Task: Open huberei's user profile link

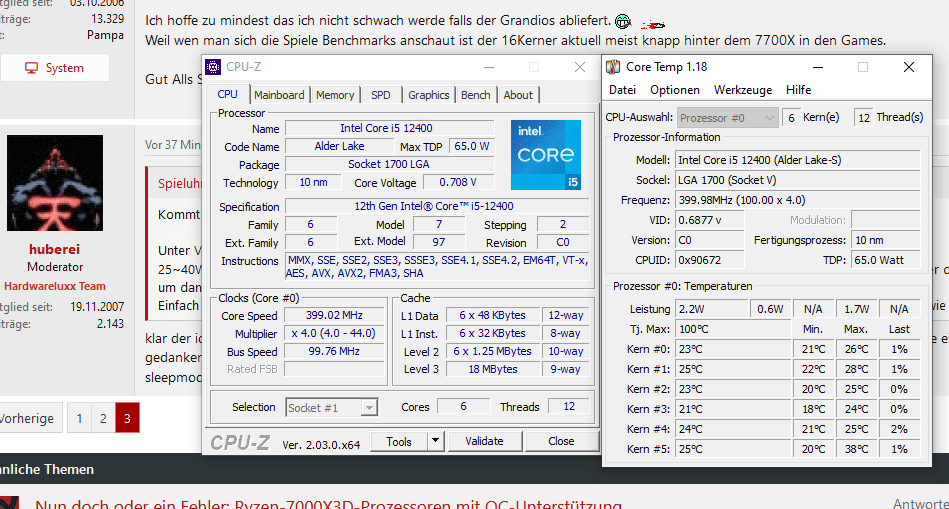Action: tap(54, 249)
